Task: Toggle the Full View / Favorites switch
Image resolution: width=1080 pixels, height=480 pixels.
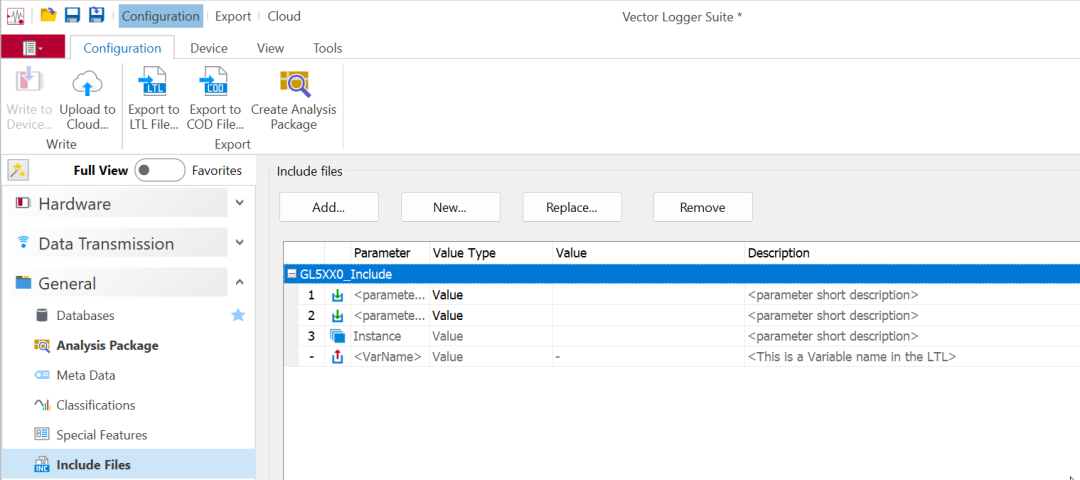Action: pos(160,170)
